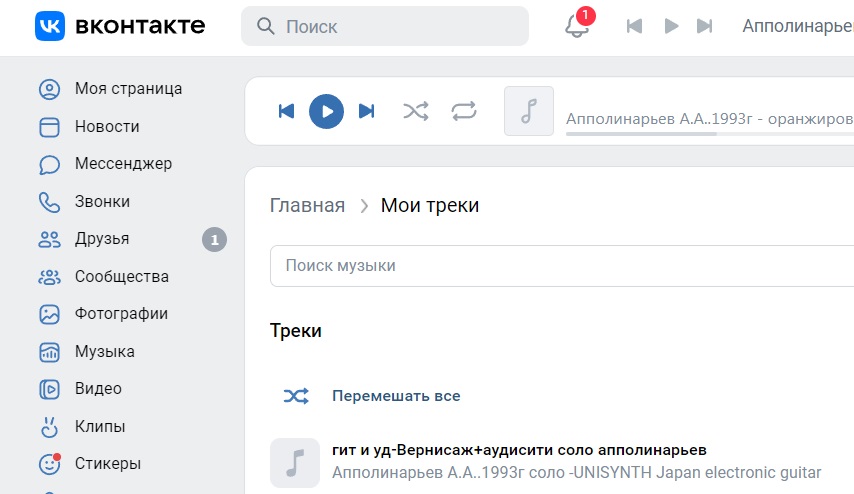The image size is (854, 494).
Task: Toggle repeat mode in the player
Action: coord(464,111)
